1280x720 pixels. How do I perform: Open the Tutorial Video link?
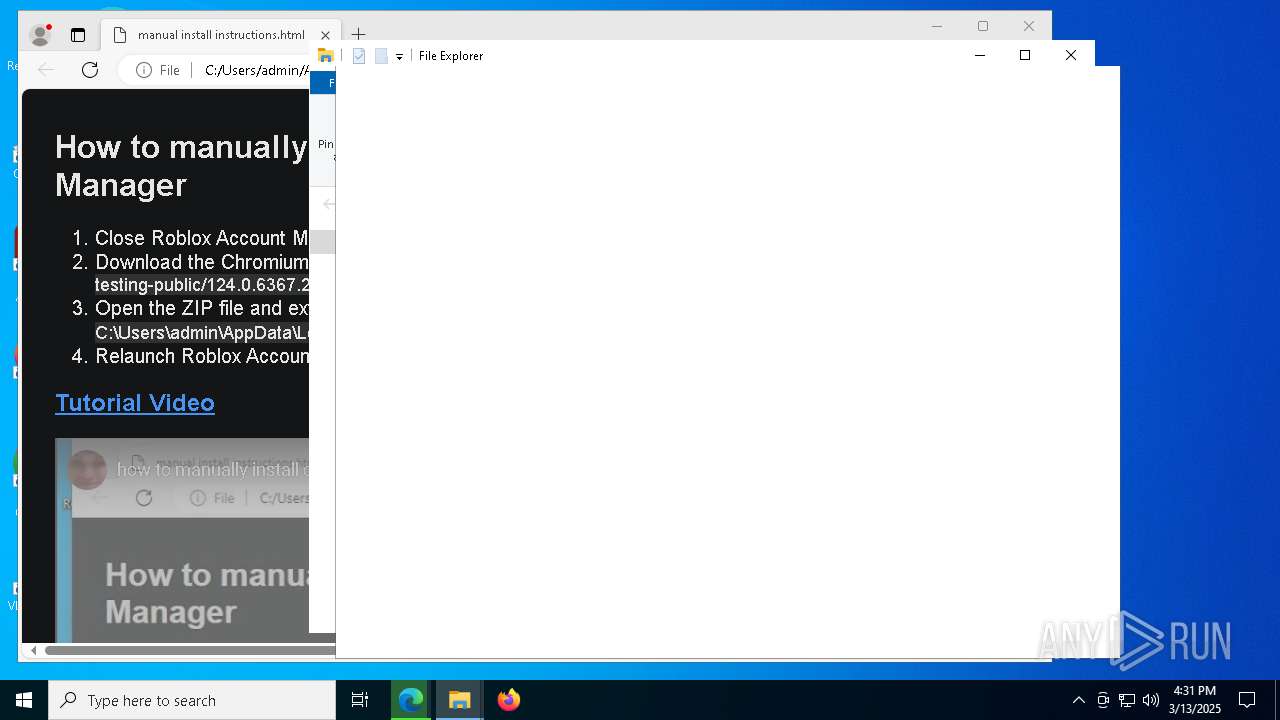(135, 402)
